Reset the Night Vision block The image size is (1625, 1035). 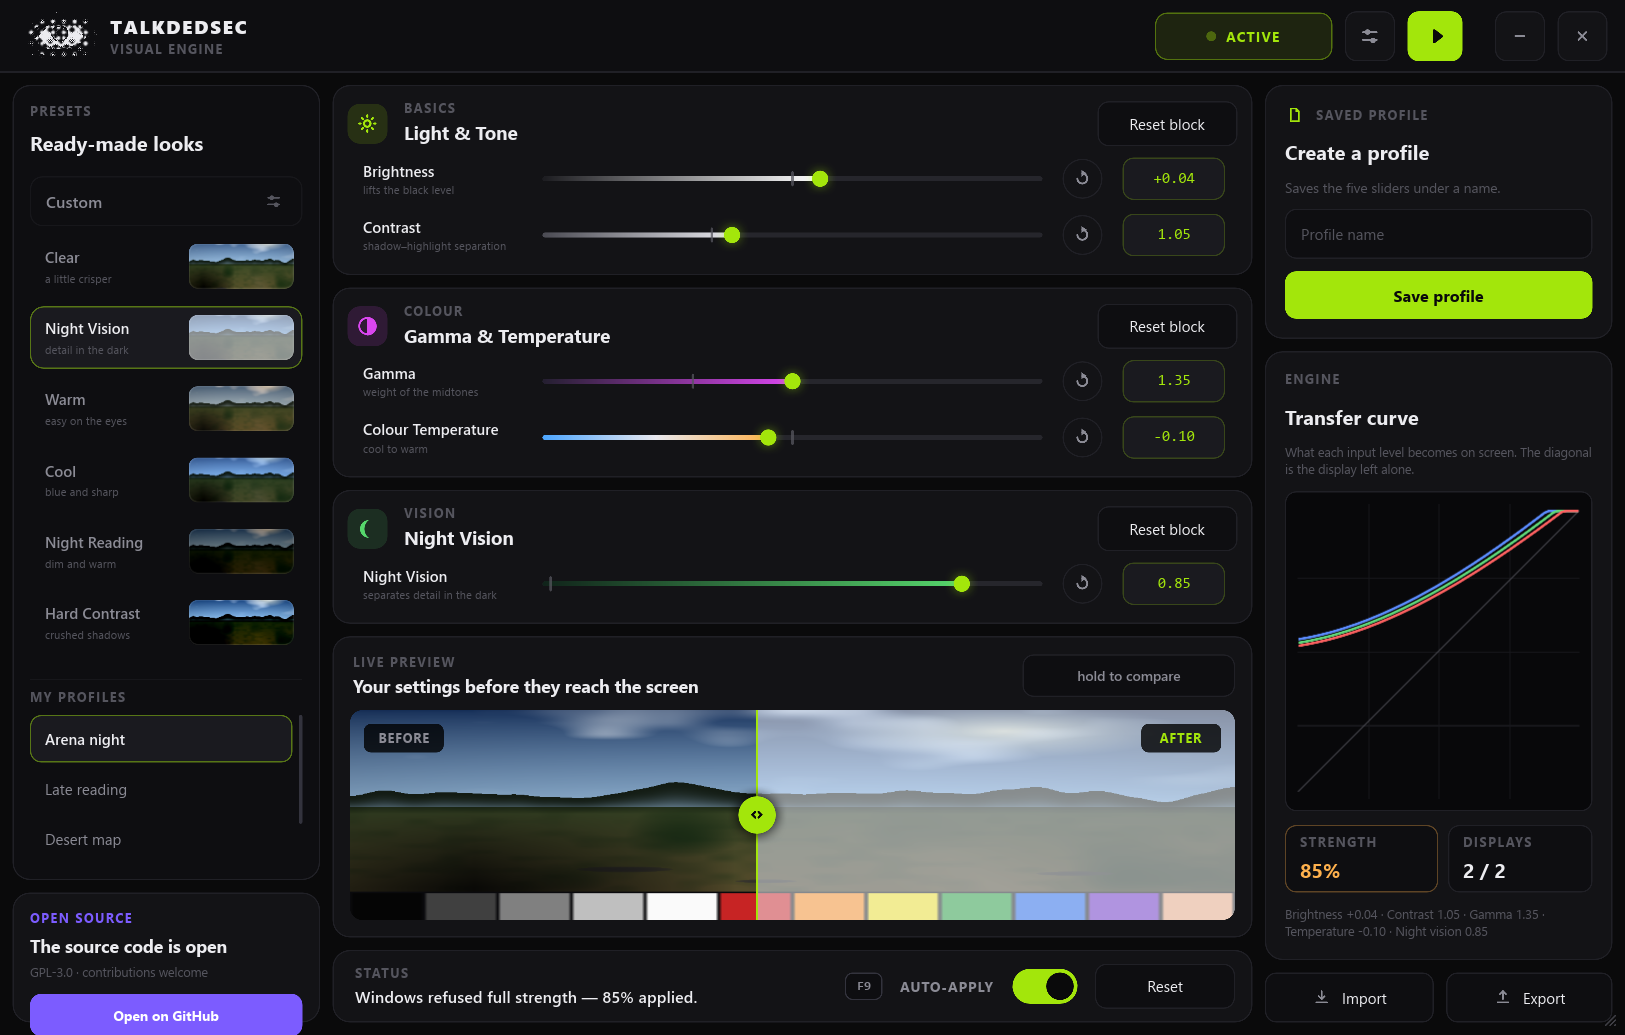point(1167,529)
